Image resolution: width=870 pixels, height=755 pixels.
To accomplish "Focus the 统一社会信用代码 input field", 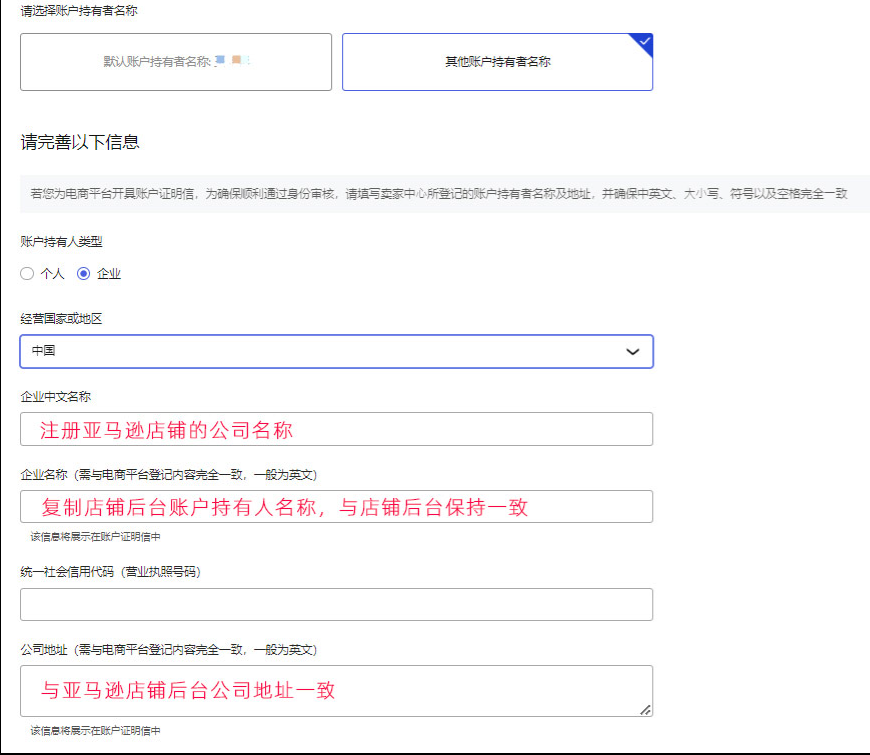I will [336, 604].
